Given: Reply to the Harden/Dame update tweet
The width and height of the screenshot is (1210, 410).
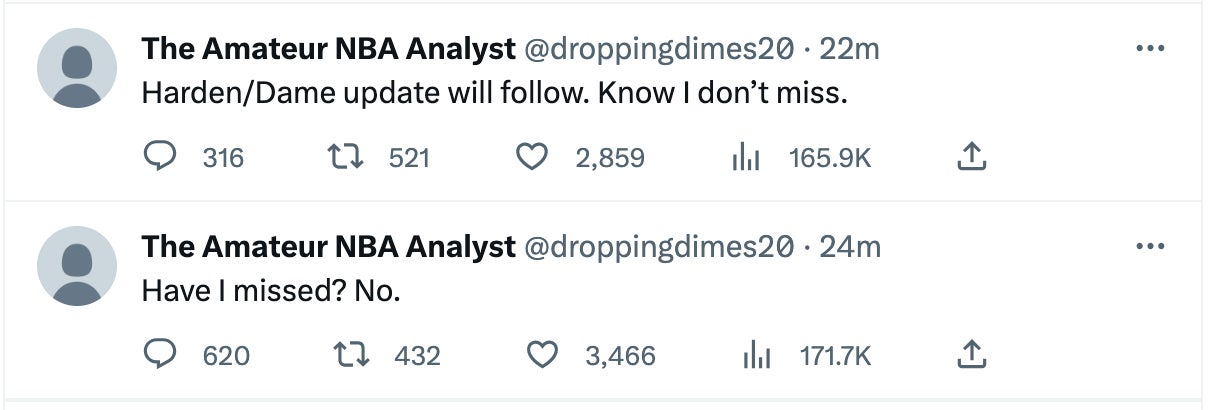Looking at the screenshot, I should pos(160,157).
